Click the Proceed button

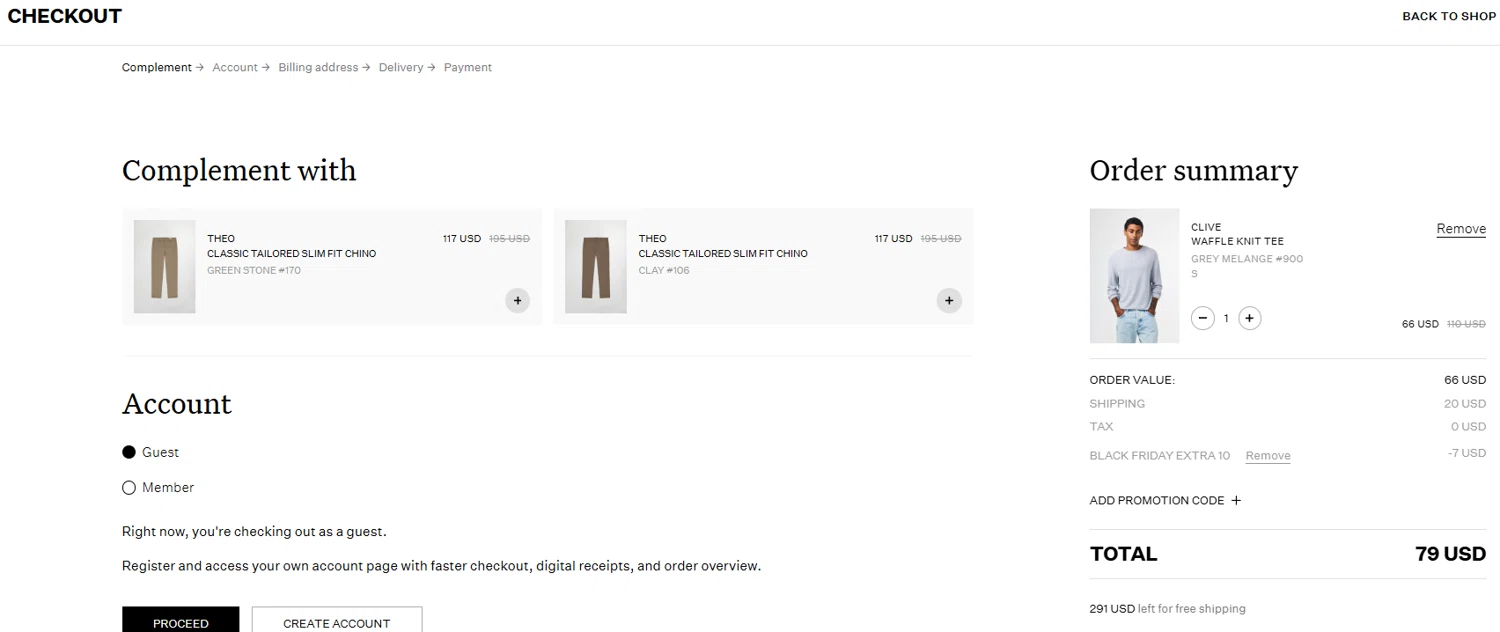(x=181, y=619)
